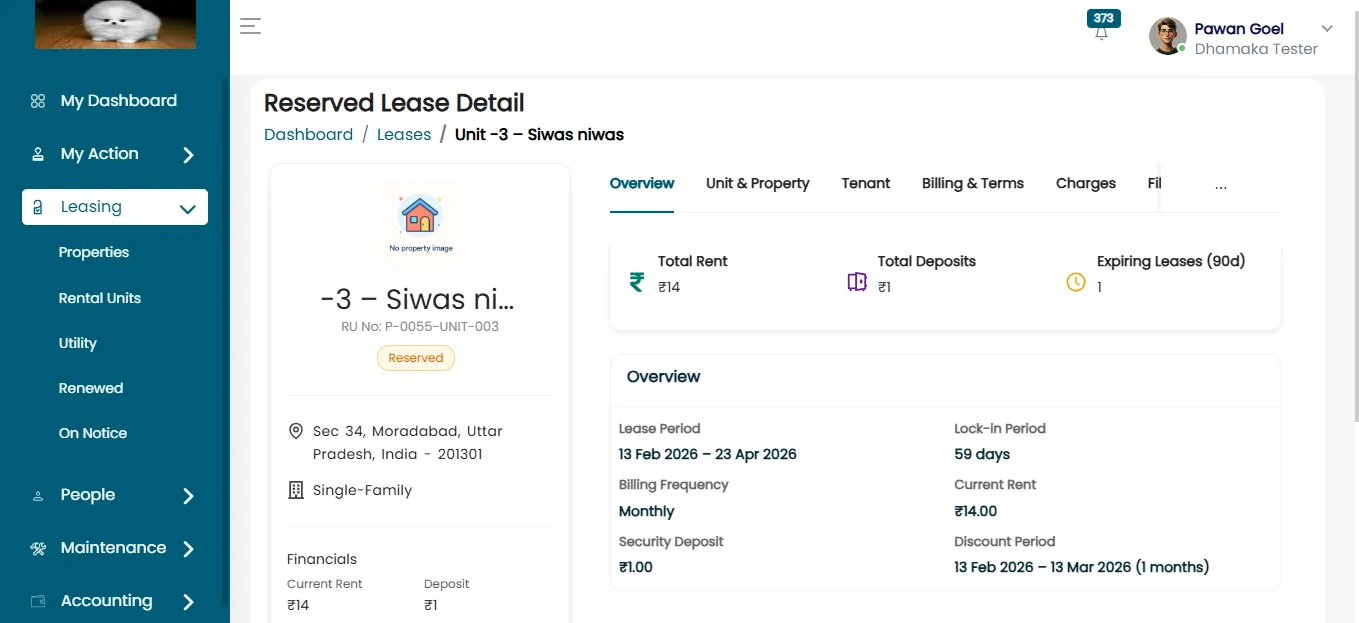Open the Tenant tab
The image size is (1359, 623).
coord(866,183)
